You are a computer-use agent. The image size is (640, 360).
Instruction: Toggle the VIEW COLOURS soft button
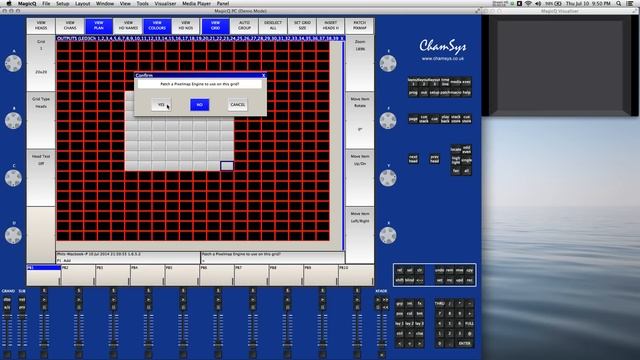pyautogui.click(x=157, y=26)
